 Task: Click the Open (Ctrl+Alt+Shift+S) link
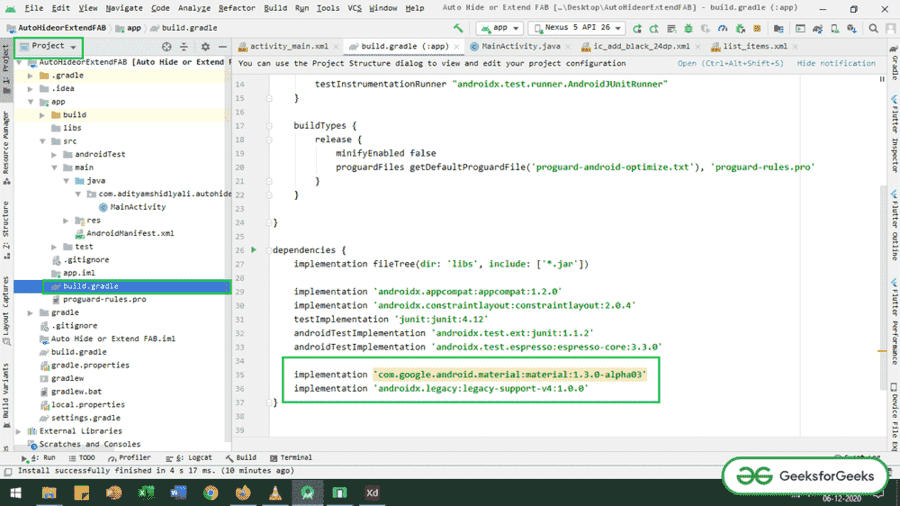tap(732, 63)
